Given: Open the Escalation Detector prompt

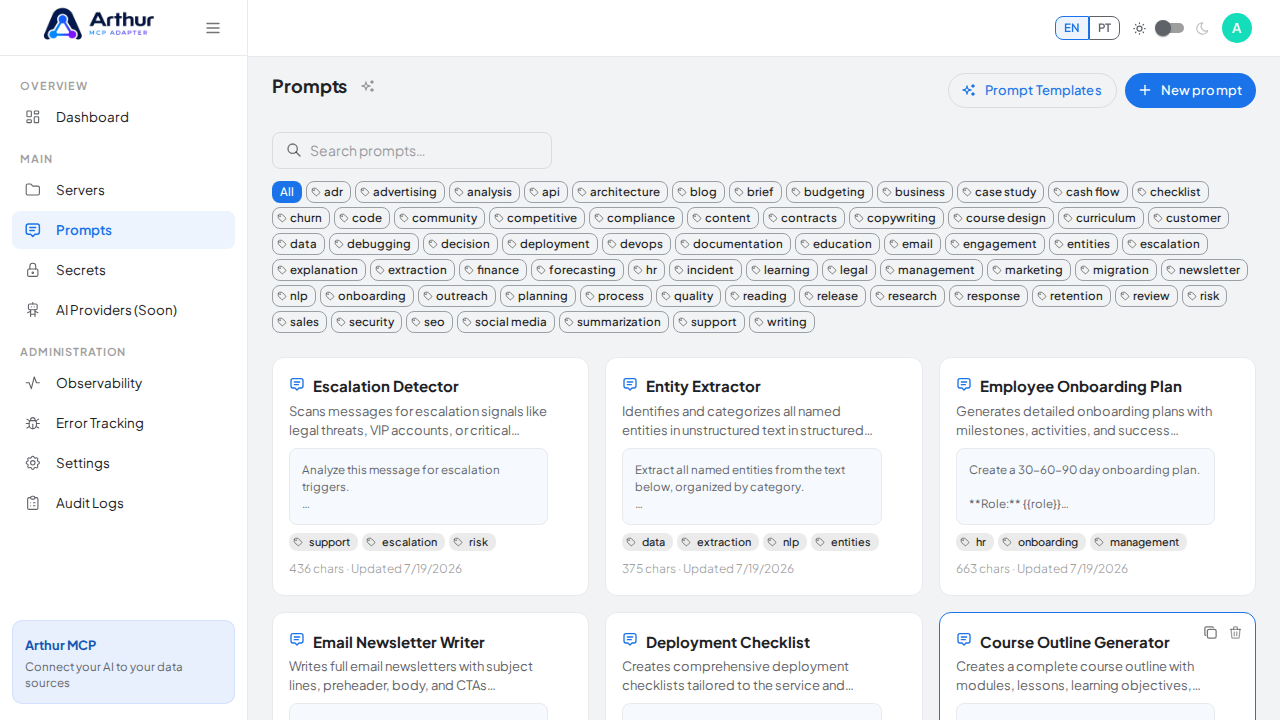Looking at the screenshot, I should 430,476.
